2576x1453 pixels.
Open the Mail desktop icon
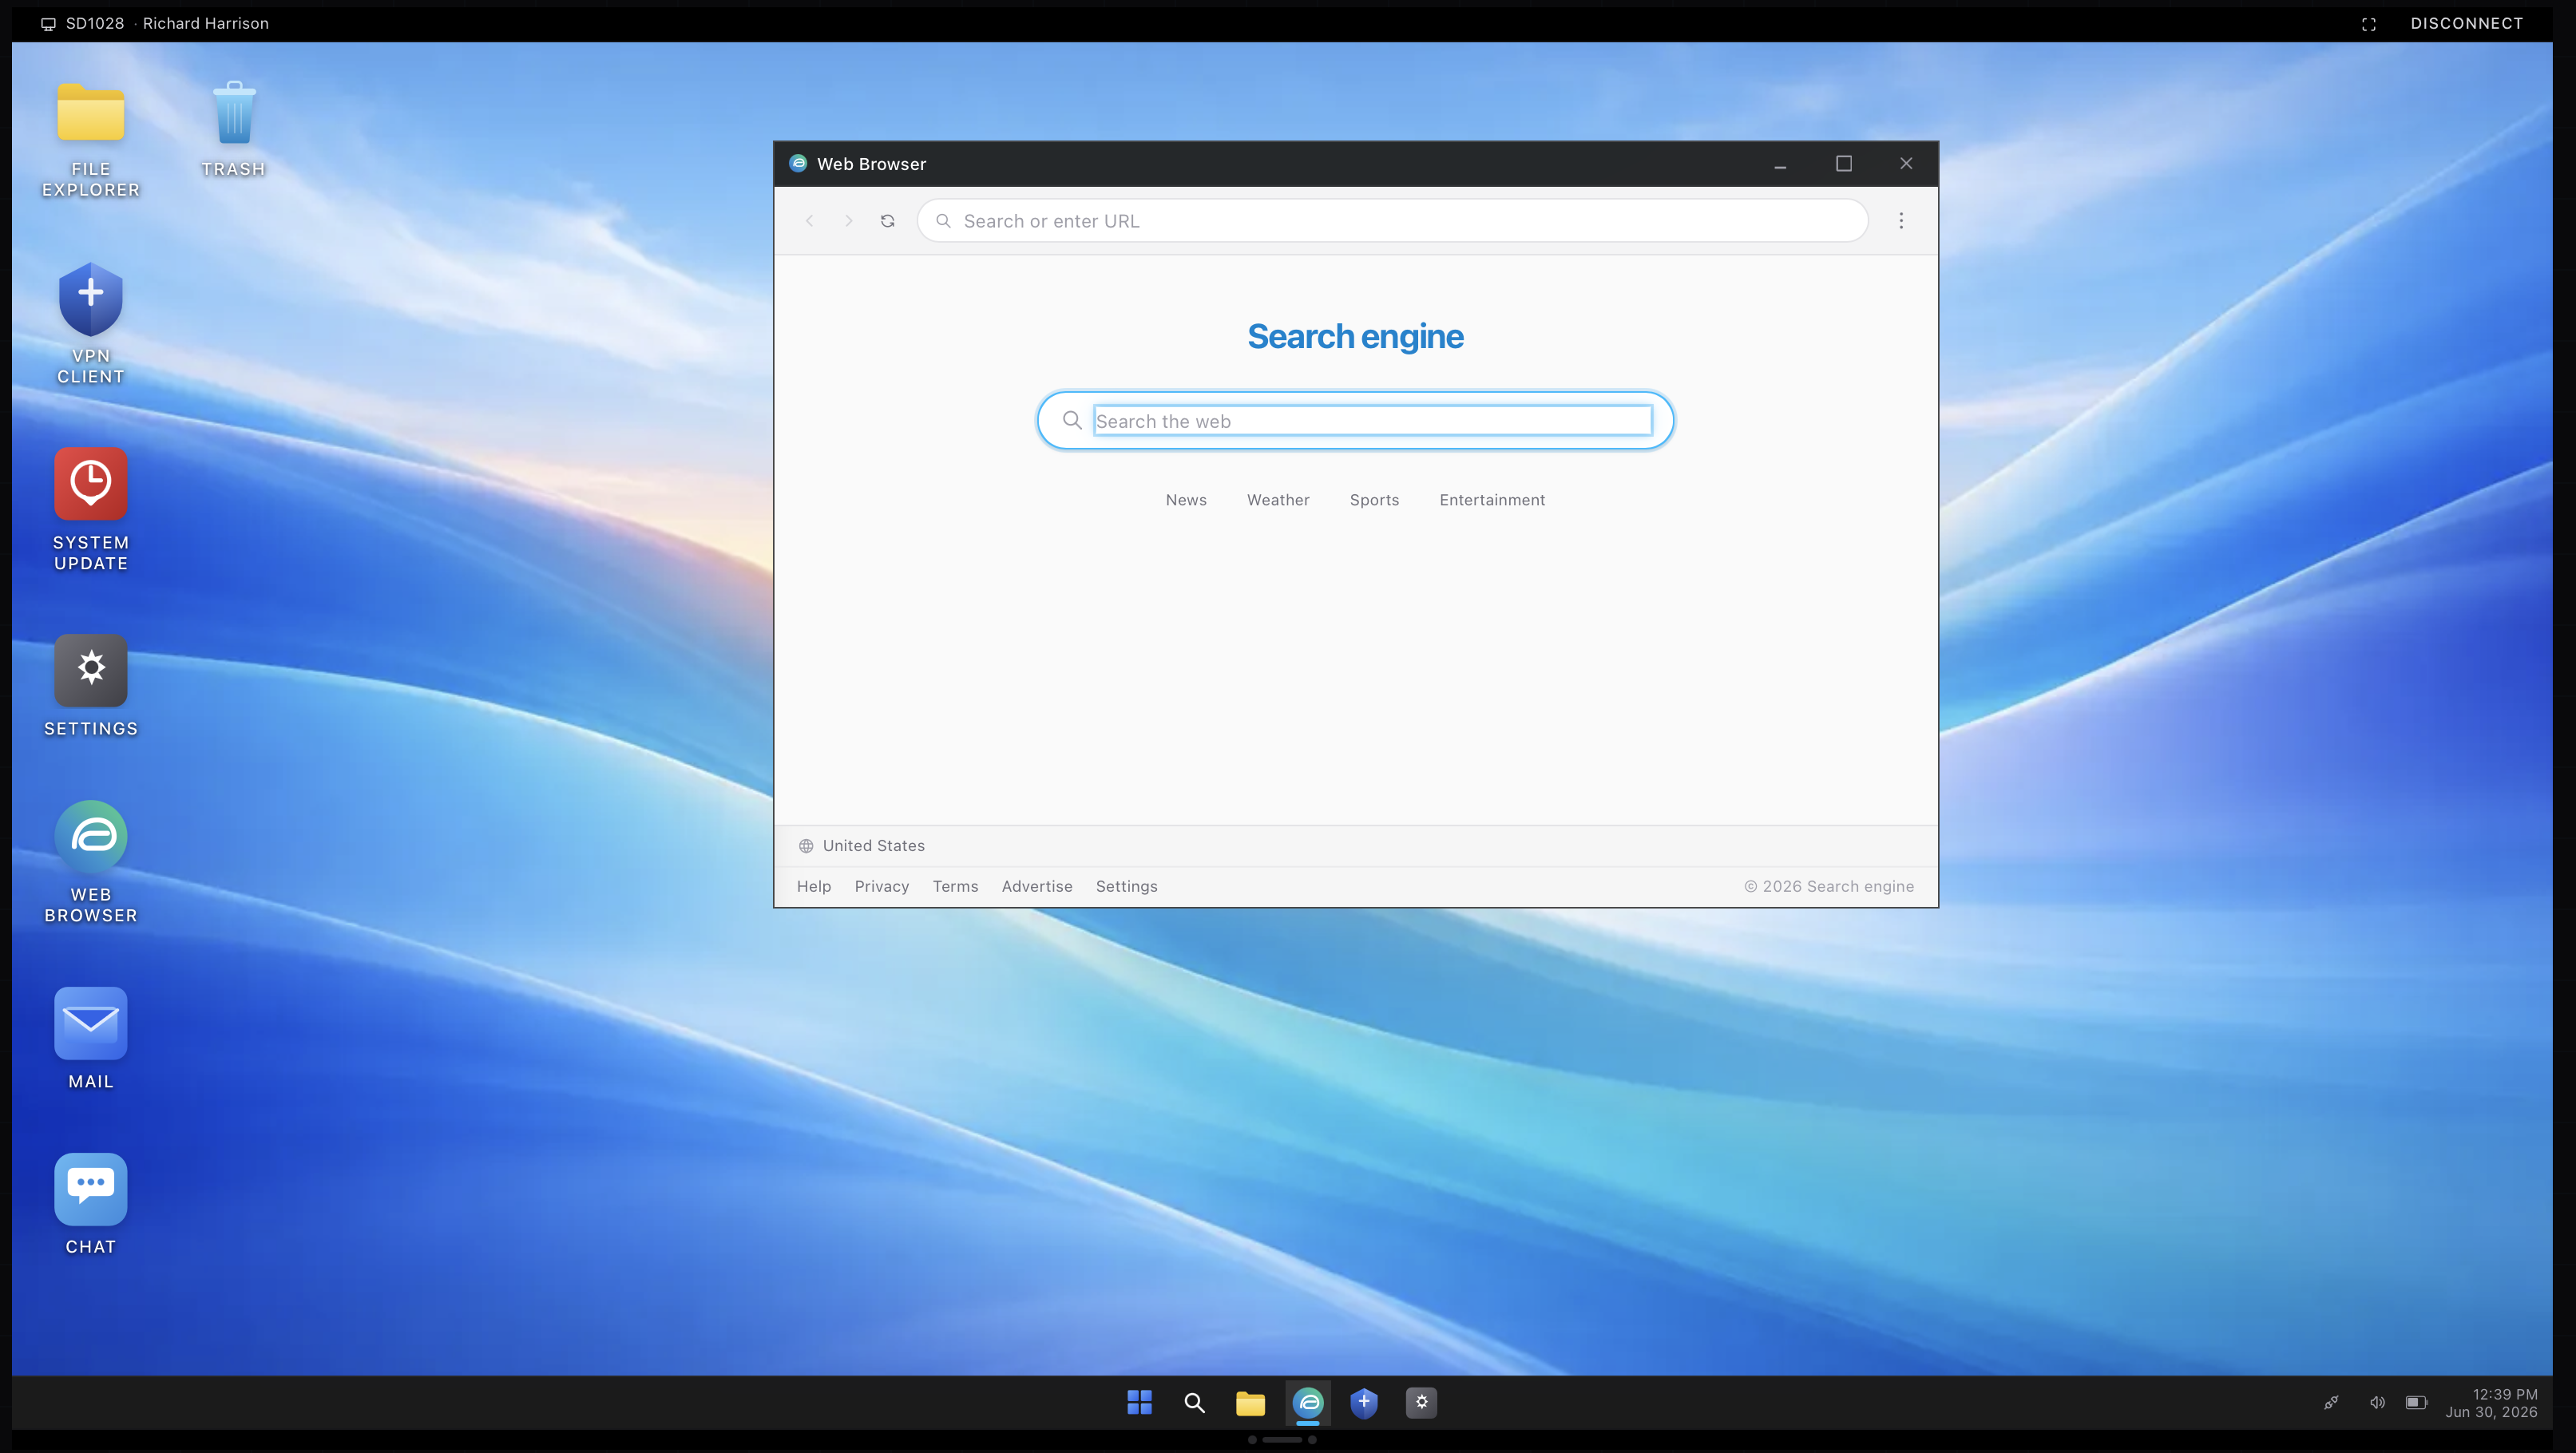coord(91,1039)
